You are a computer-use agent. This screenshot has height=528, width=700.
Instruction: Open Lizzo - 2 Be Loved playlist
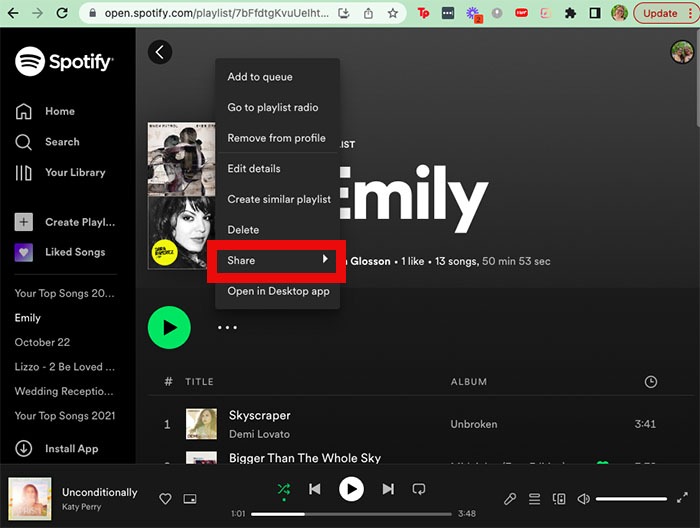[65, 367]
